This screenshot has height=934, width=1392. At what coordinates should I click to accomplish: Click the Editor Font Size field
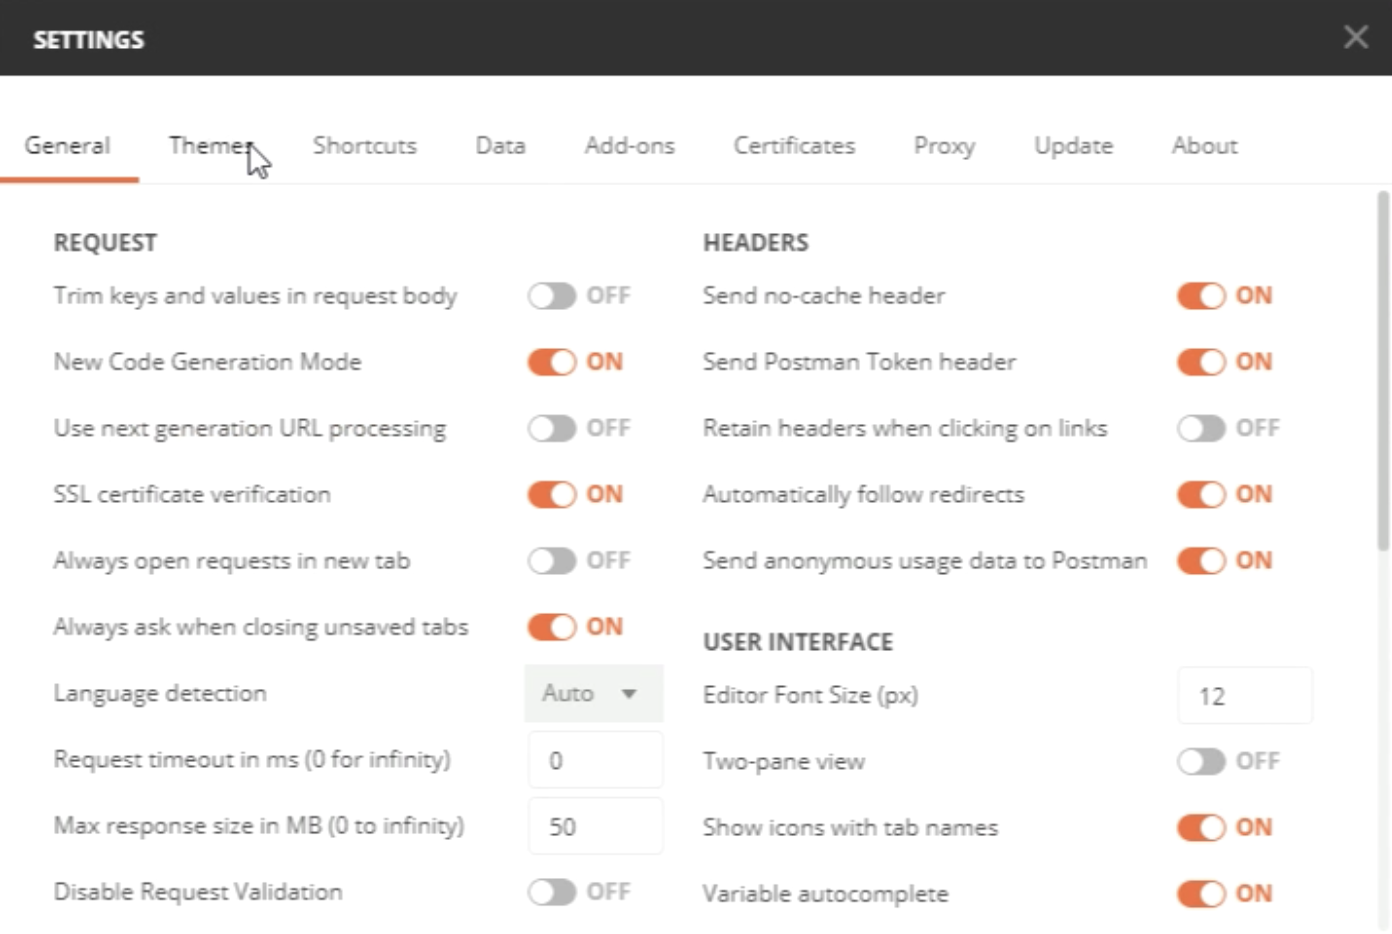pyautogui.click(x=1244, y=696)
